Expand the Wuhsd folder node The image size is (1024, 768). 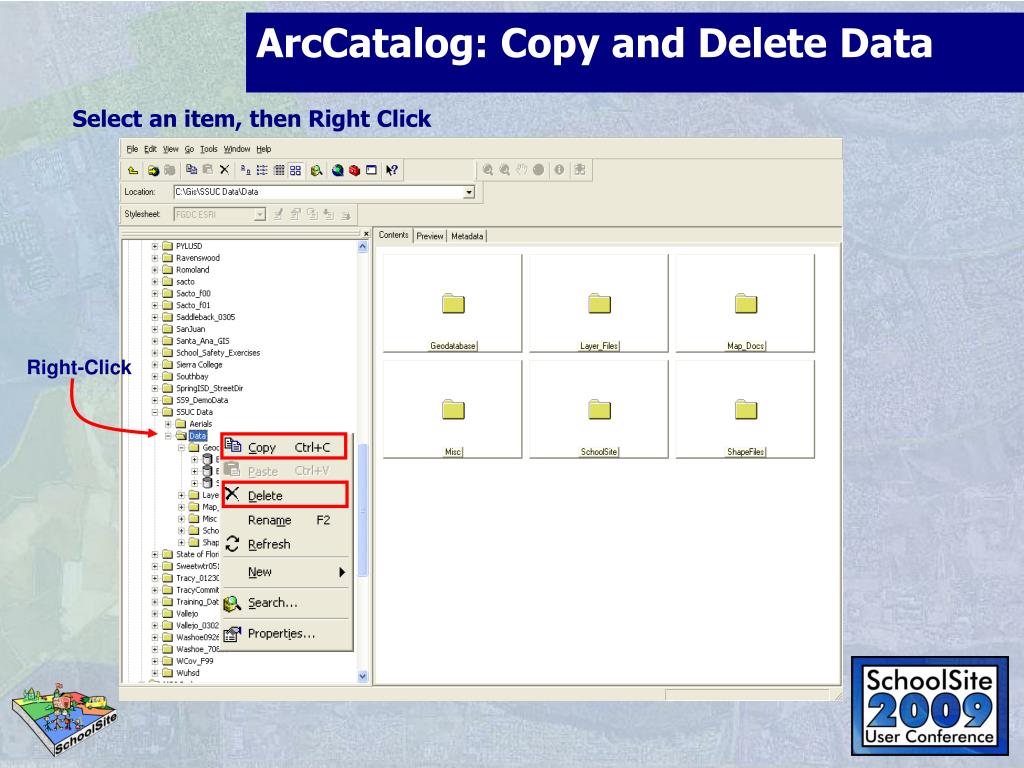[x=155, y=673]
